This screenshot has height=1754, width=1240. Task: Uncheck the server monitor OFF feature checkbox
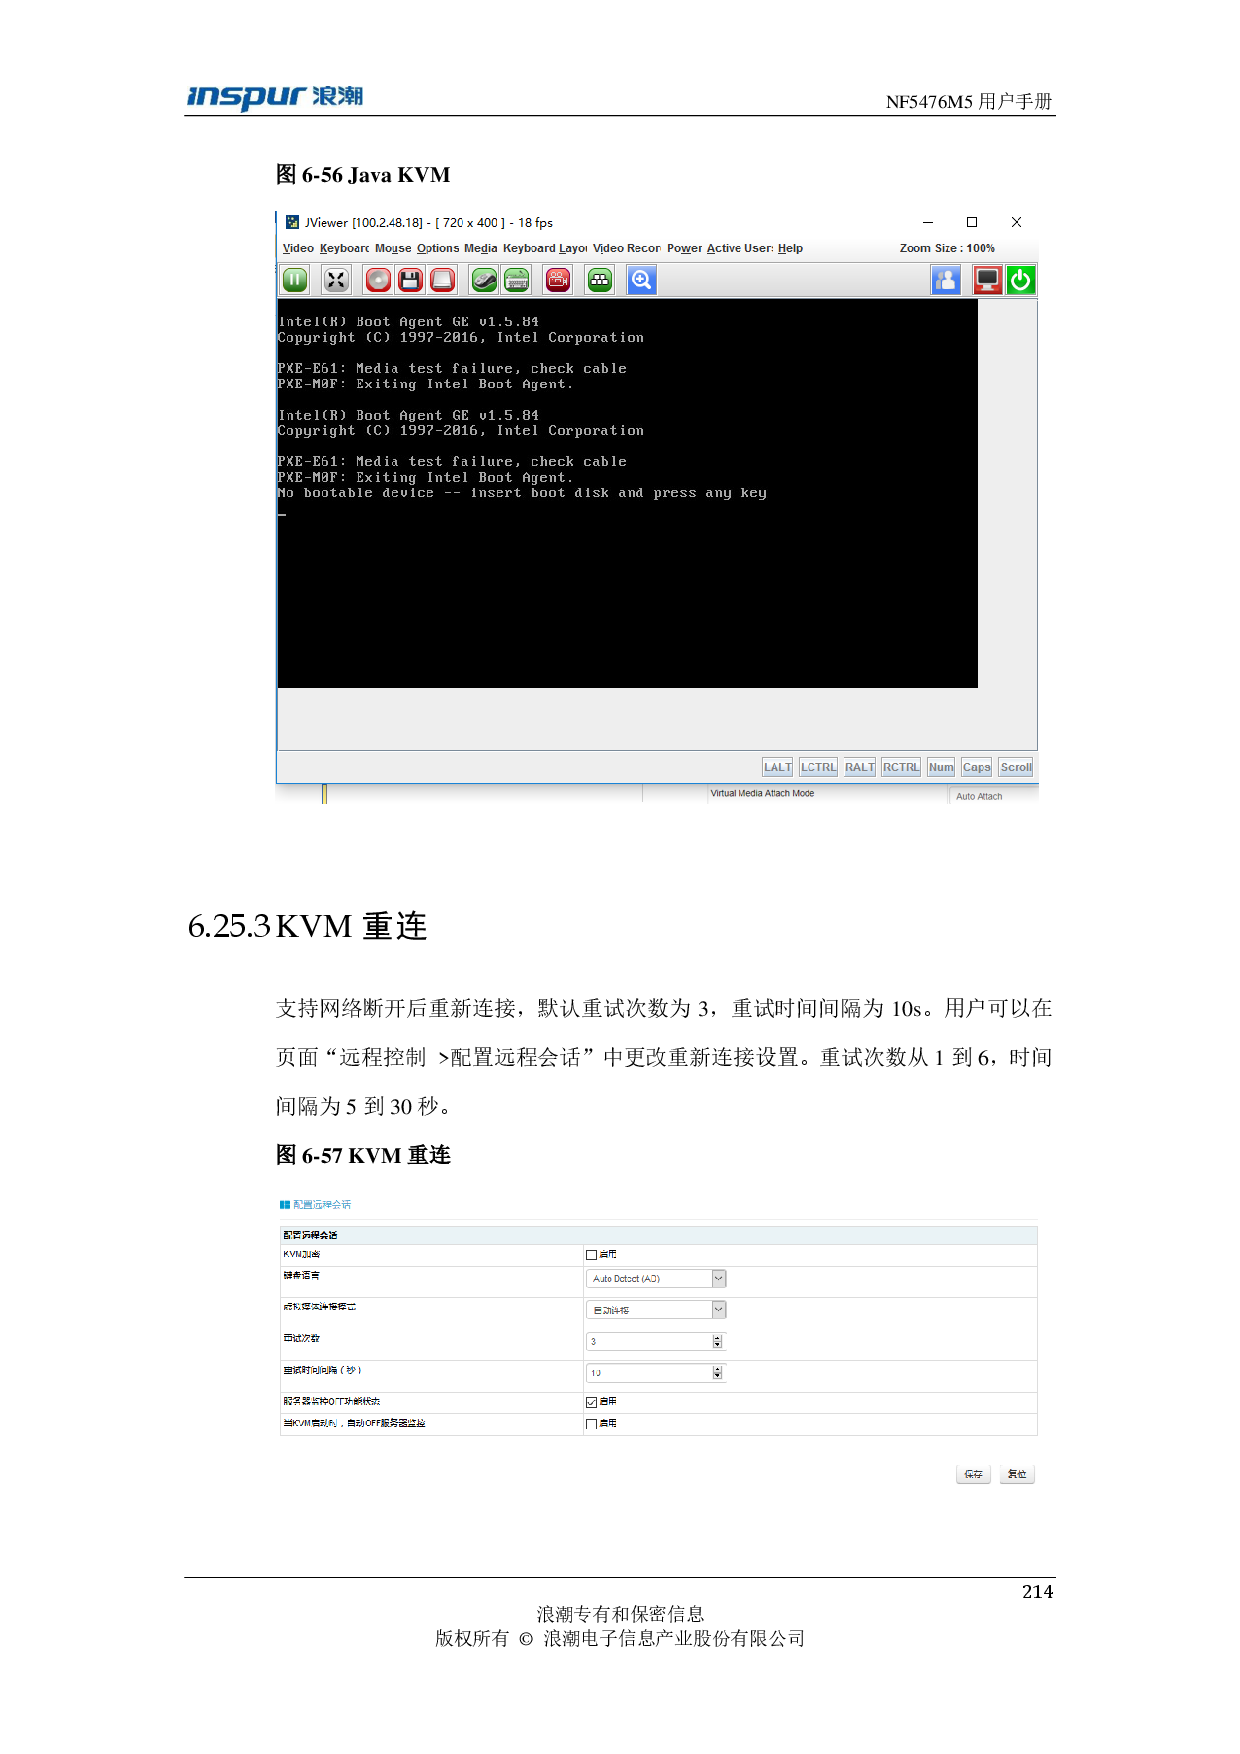click(591, 1402)
